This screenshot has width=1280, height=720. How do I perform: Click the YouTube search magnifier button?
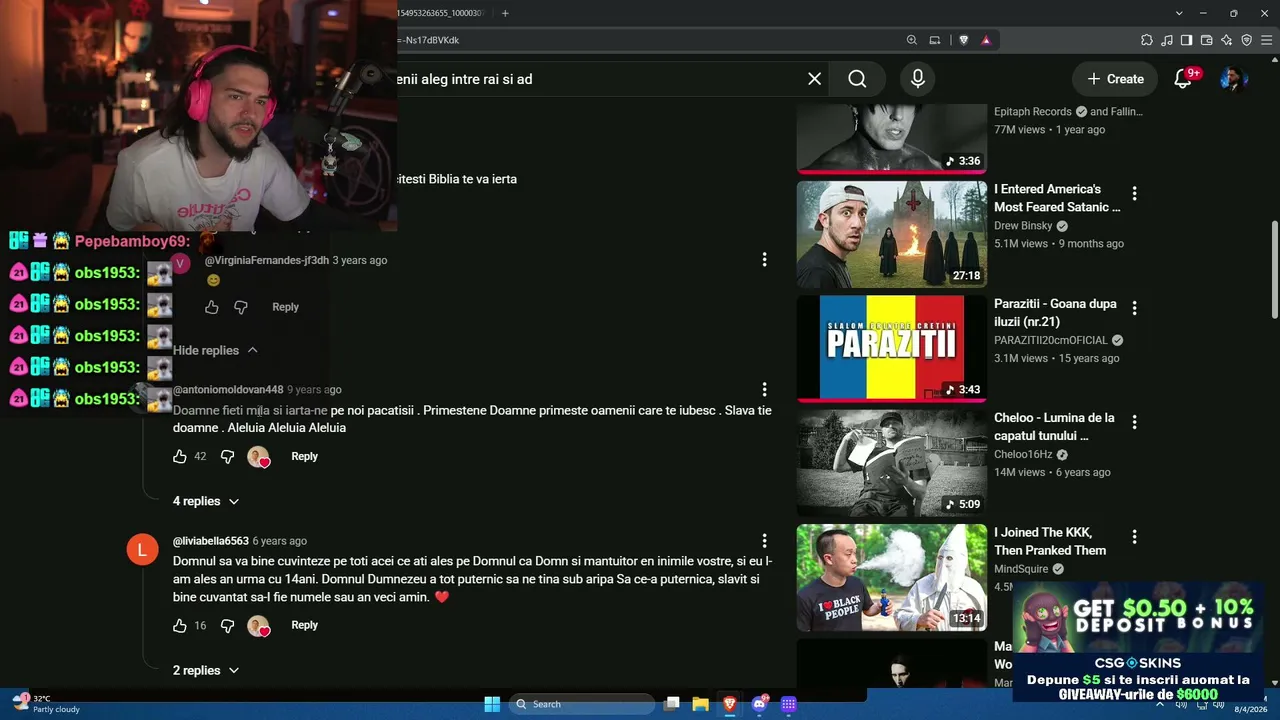pyautogui.click(x=857, y=79)
